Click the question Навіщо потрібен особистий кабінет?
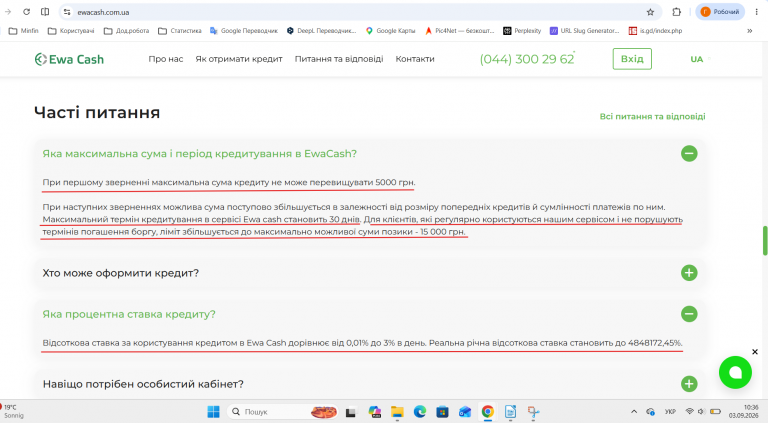Image resolution: width=768 pixels, height=423 pixels. point(143,384)
